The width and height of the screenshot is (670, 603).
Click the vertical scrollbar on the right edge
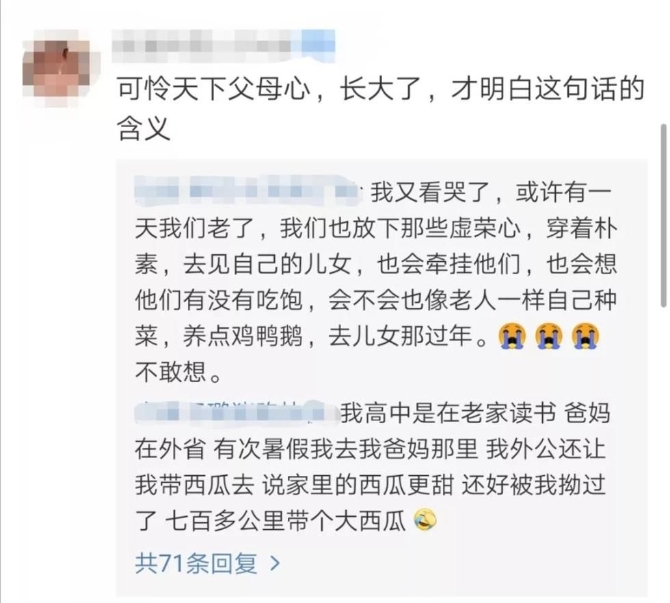click(x=663, y=215)
